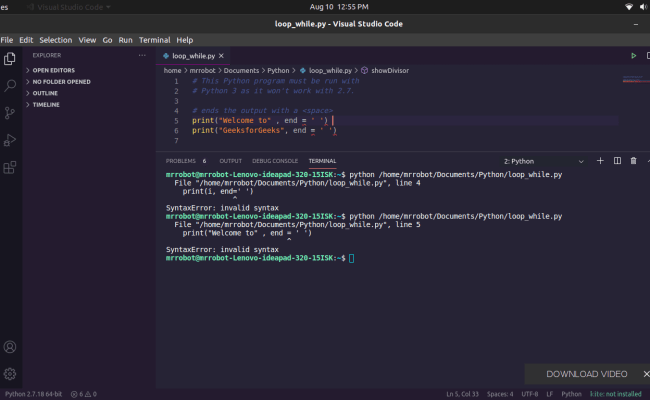Switch to the Output panel tab
Viewport: 650px width, 400px height.
pos(230,161)
